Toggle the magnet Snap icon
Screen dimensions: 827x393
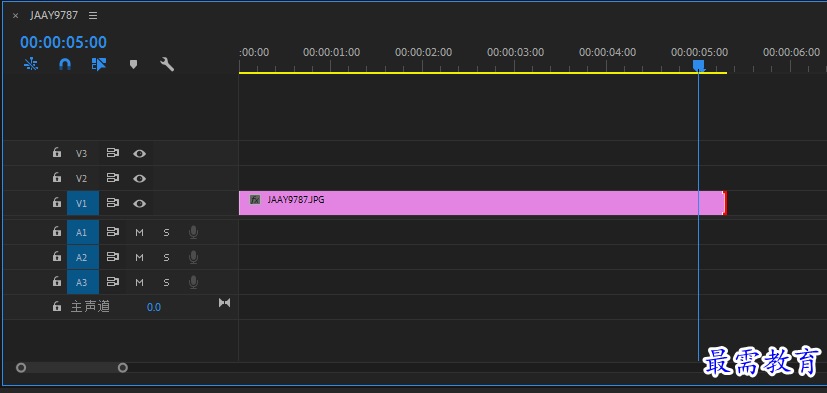(64, 64)
